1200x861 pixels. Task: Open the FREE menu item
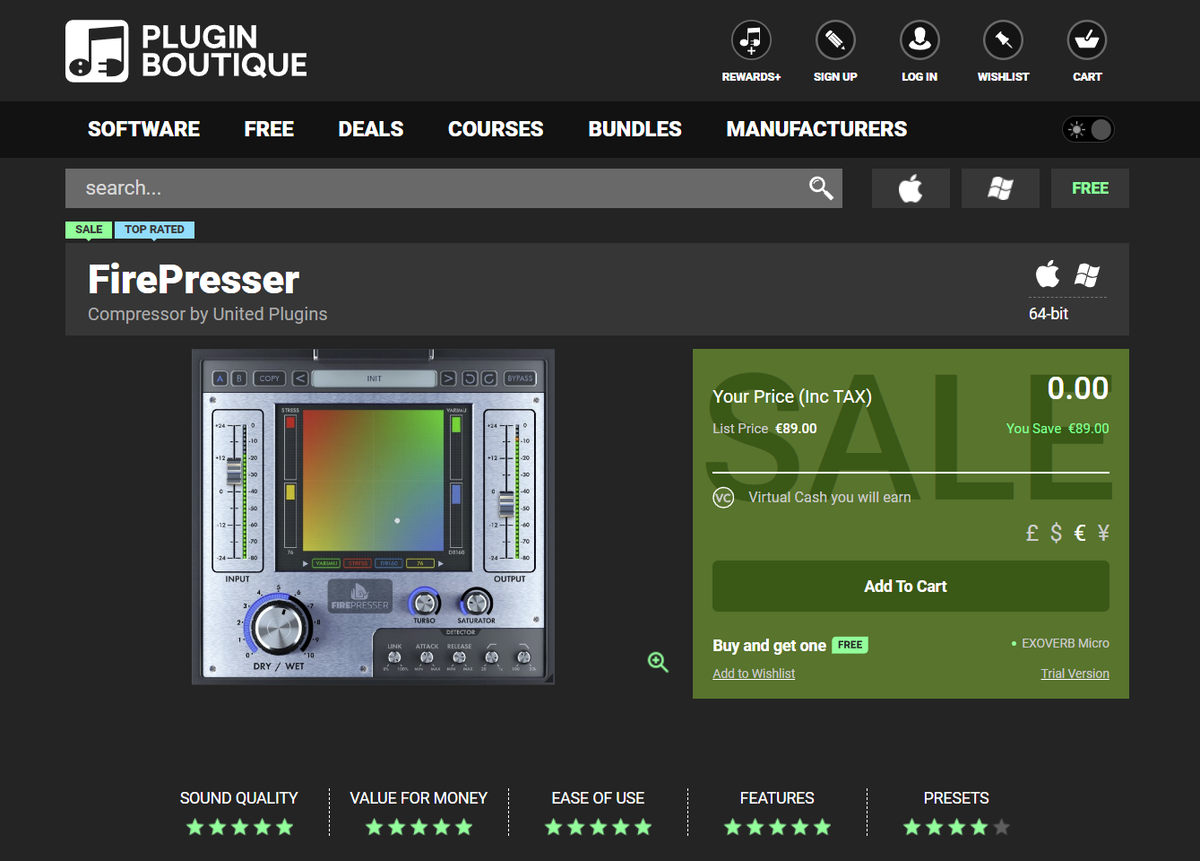(269, 129)
